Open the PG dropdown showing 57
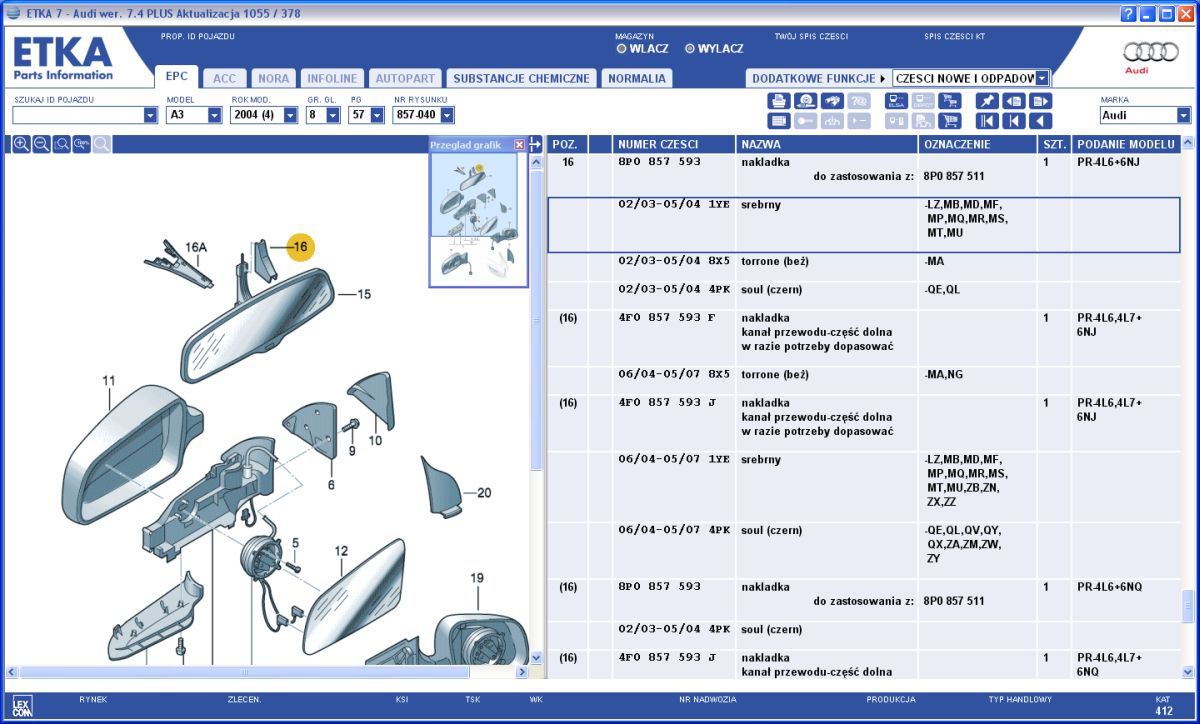Screen dimensions: 1200x724 click(x=377, y=115)
